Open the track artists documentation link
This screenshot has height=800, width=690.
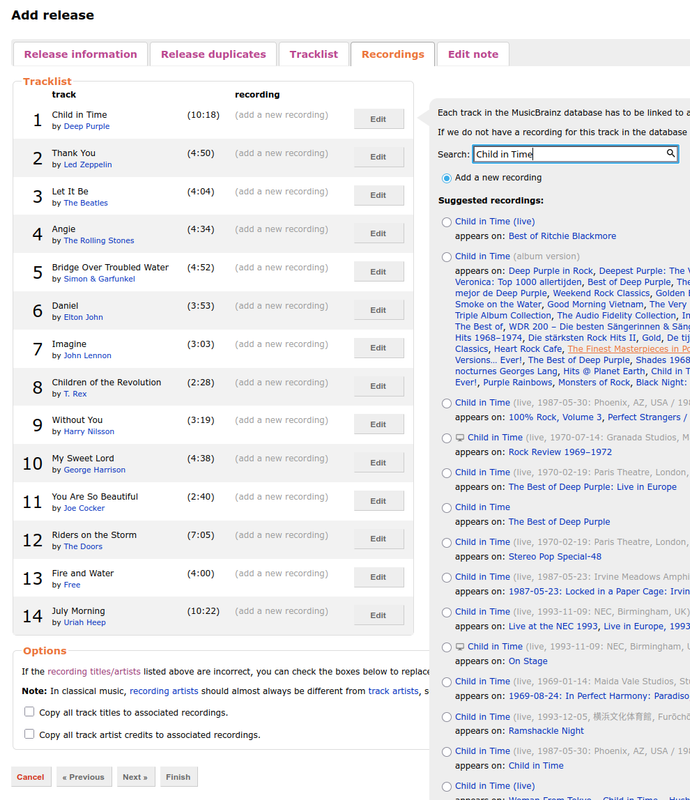click(x=393, y=691)
